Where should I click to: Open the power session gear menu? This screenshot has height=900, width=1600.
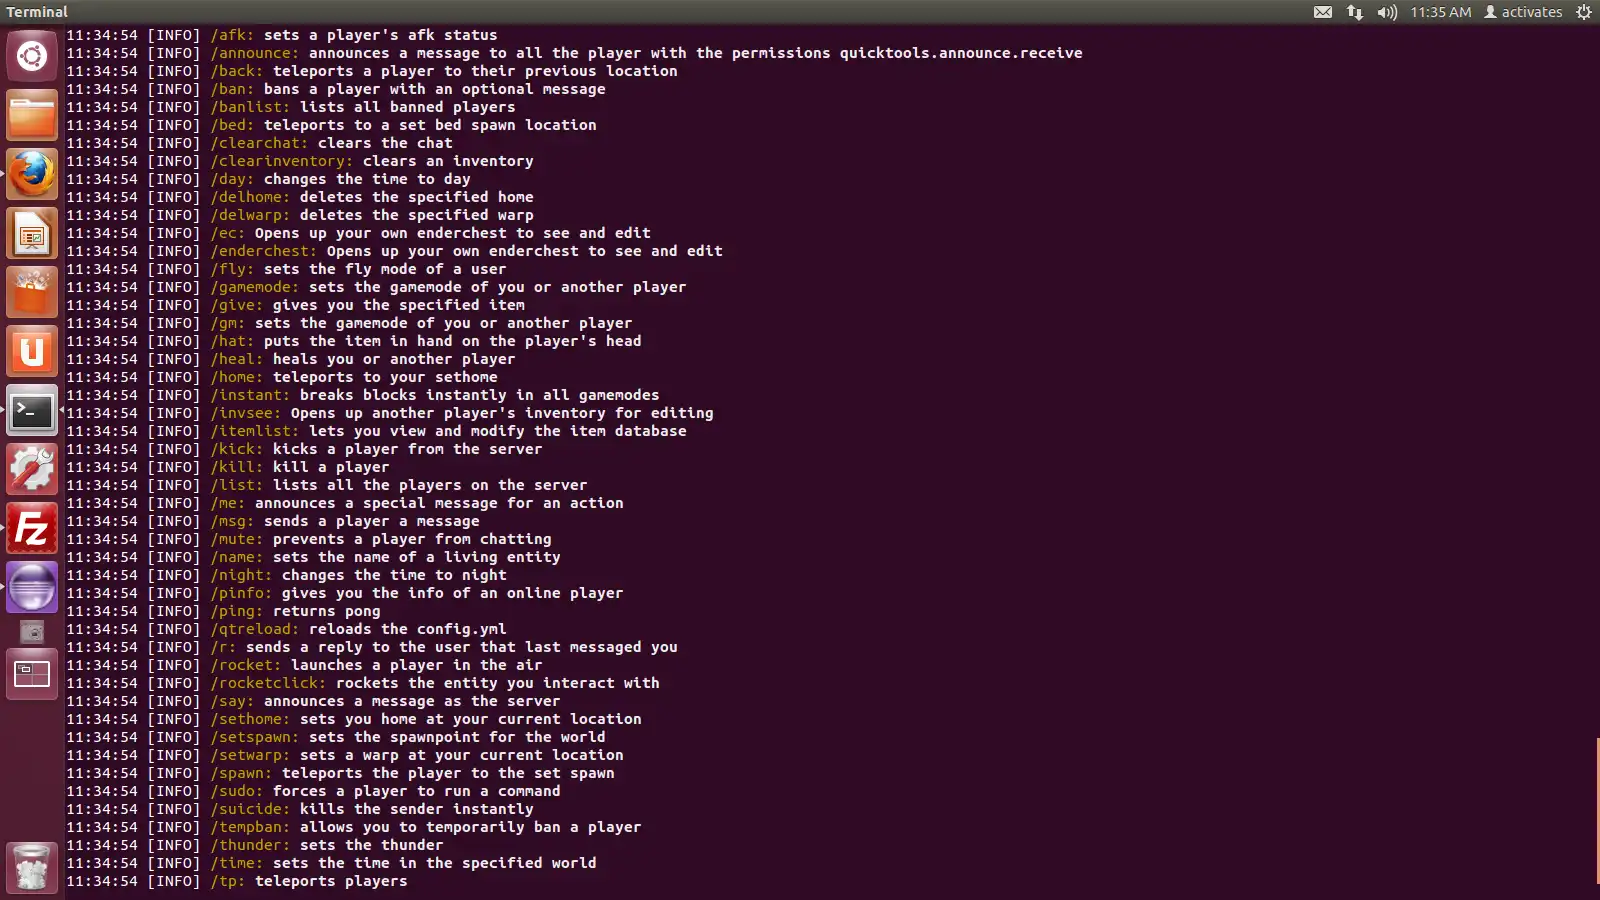tap(1584, 12)
